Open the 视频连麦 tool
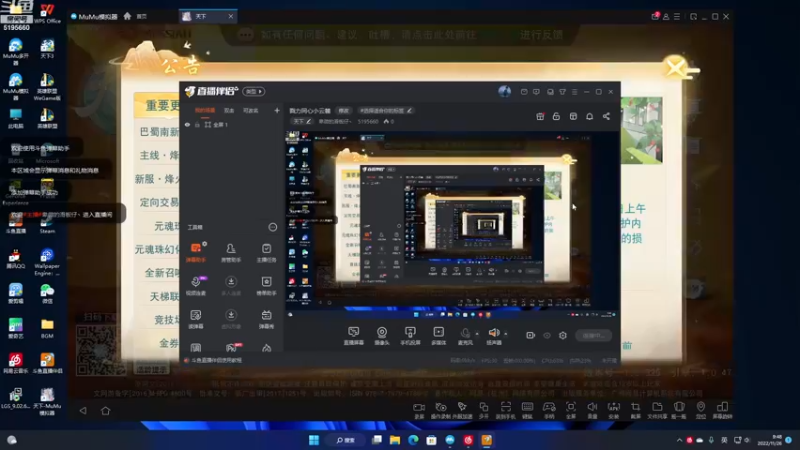Screen dimensions: 800x450 (196, 285)
